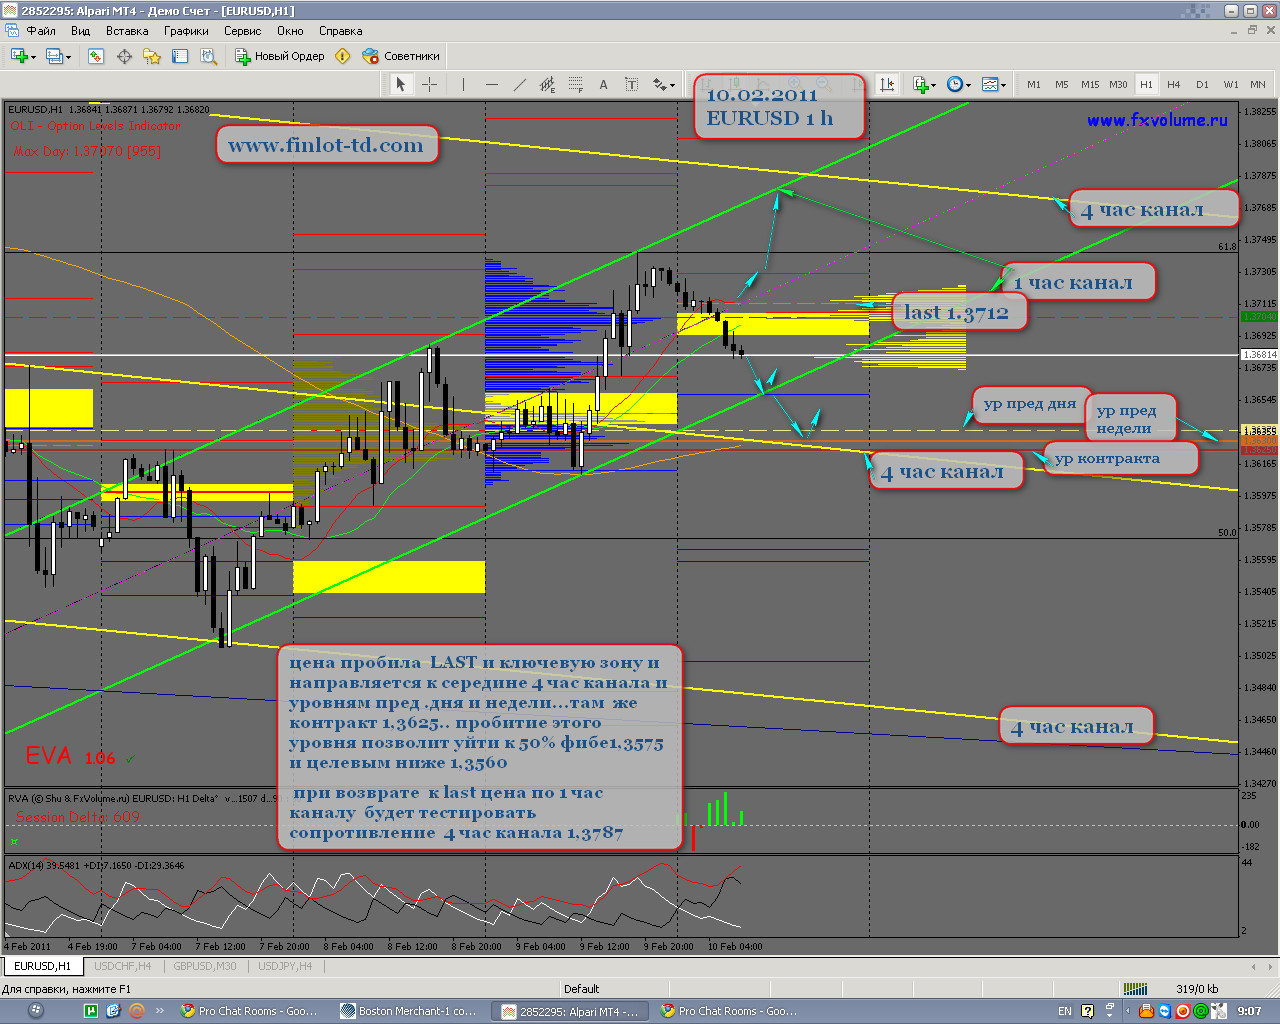Switch to the GBPUSD,M30 chart tab
Image resolution: width=1280 pixels, height=1024 pixels.
tap(205, 966)
